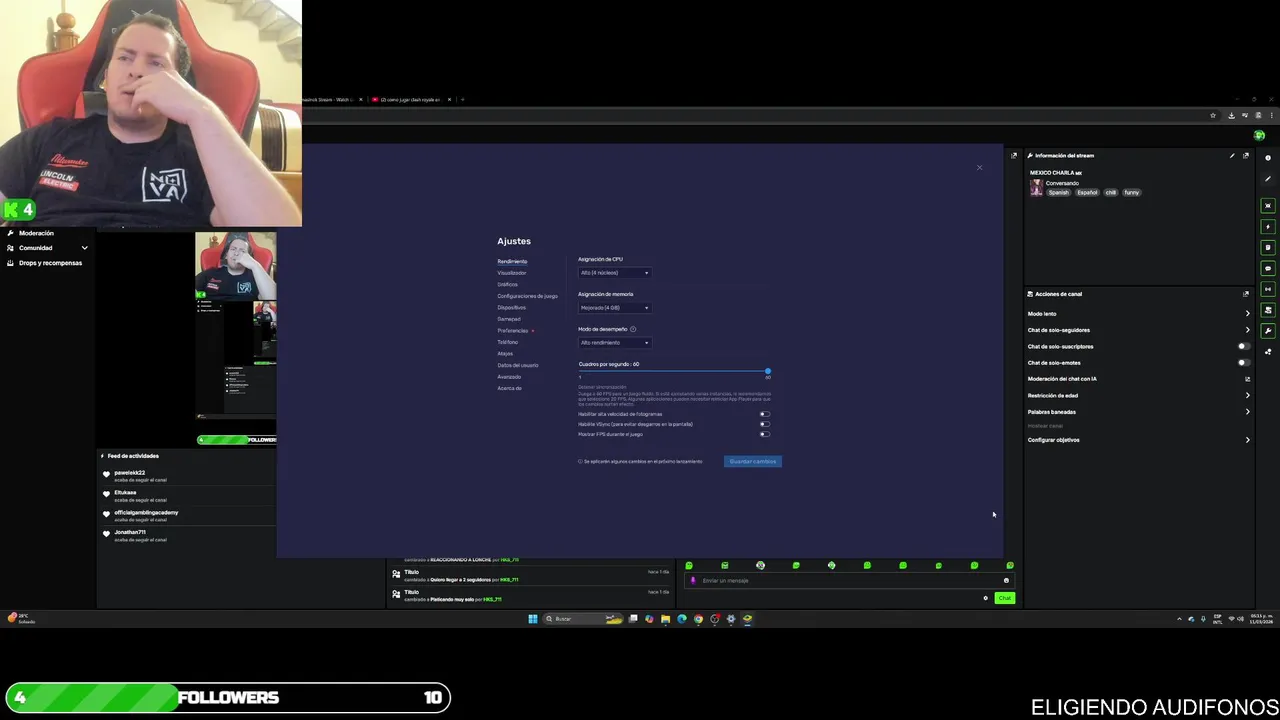Open the Atajos settings tab
1280x720 pixels.
coord(505,354)
